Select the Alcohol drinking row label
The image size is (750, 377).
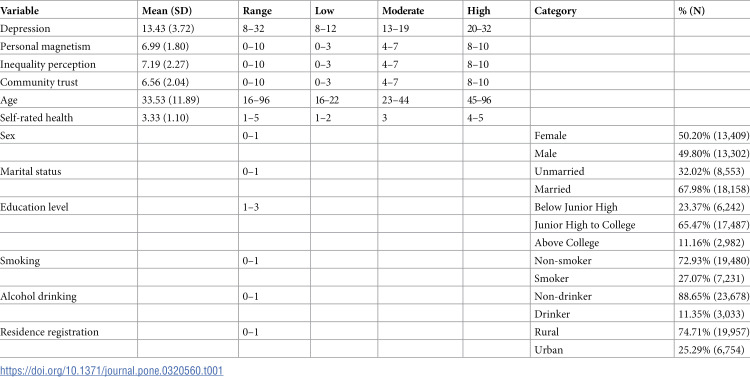pyautogui.click(x=38, y=297)
